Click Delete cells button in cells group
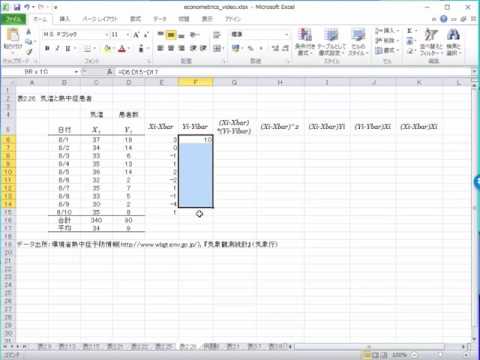480x360 pixels. (x=387, y=41)
